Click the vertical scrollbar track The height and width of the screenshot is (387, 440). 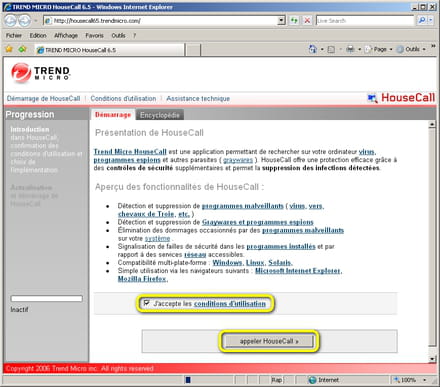point(432,237)
